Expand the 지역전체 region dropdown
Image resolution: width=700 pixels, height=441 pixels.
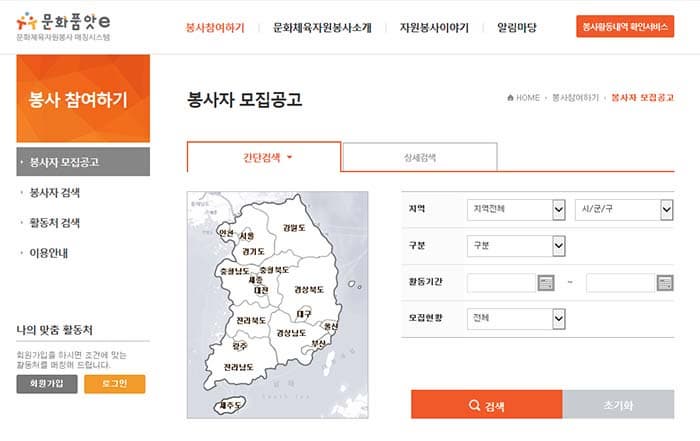click(516, 209)
